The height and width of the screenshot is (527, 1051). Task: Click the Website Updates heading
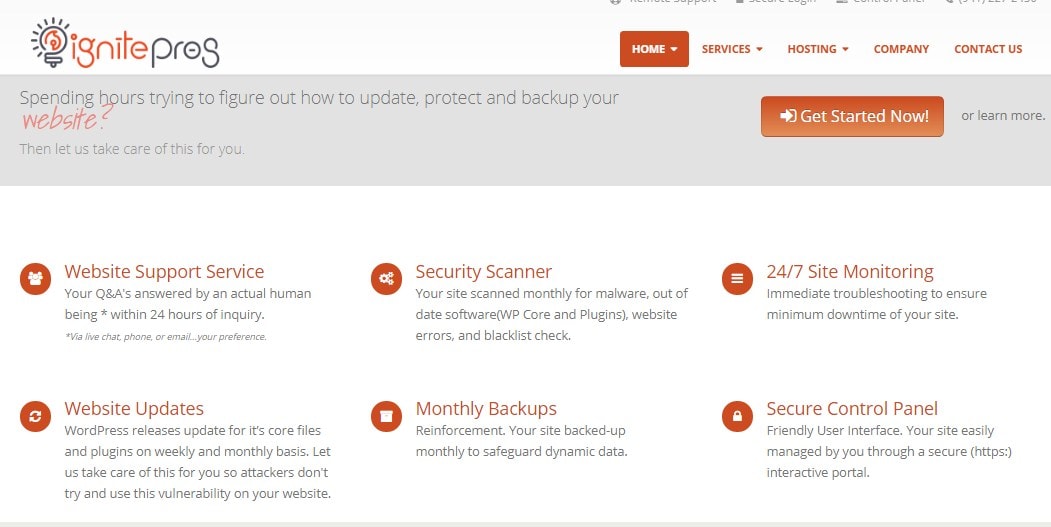pos(134,408)
